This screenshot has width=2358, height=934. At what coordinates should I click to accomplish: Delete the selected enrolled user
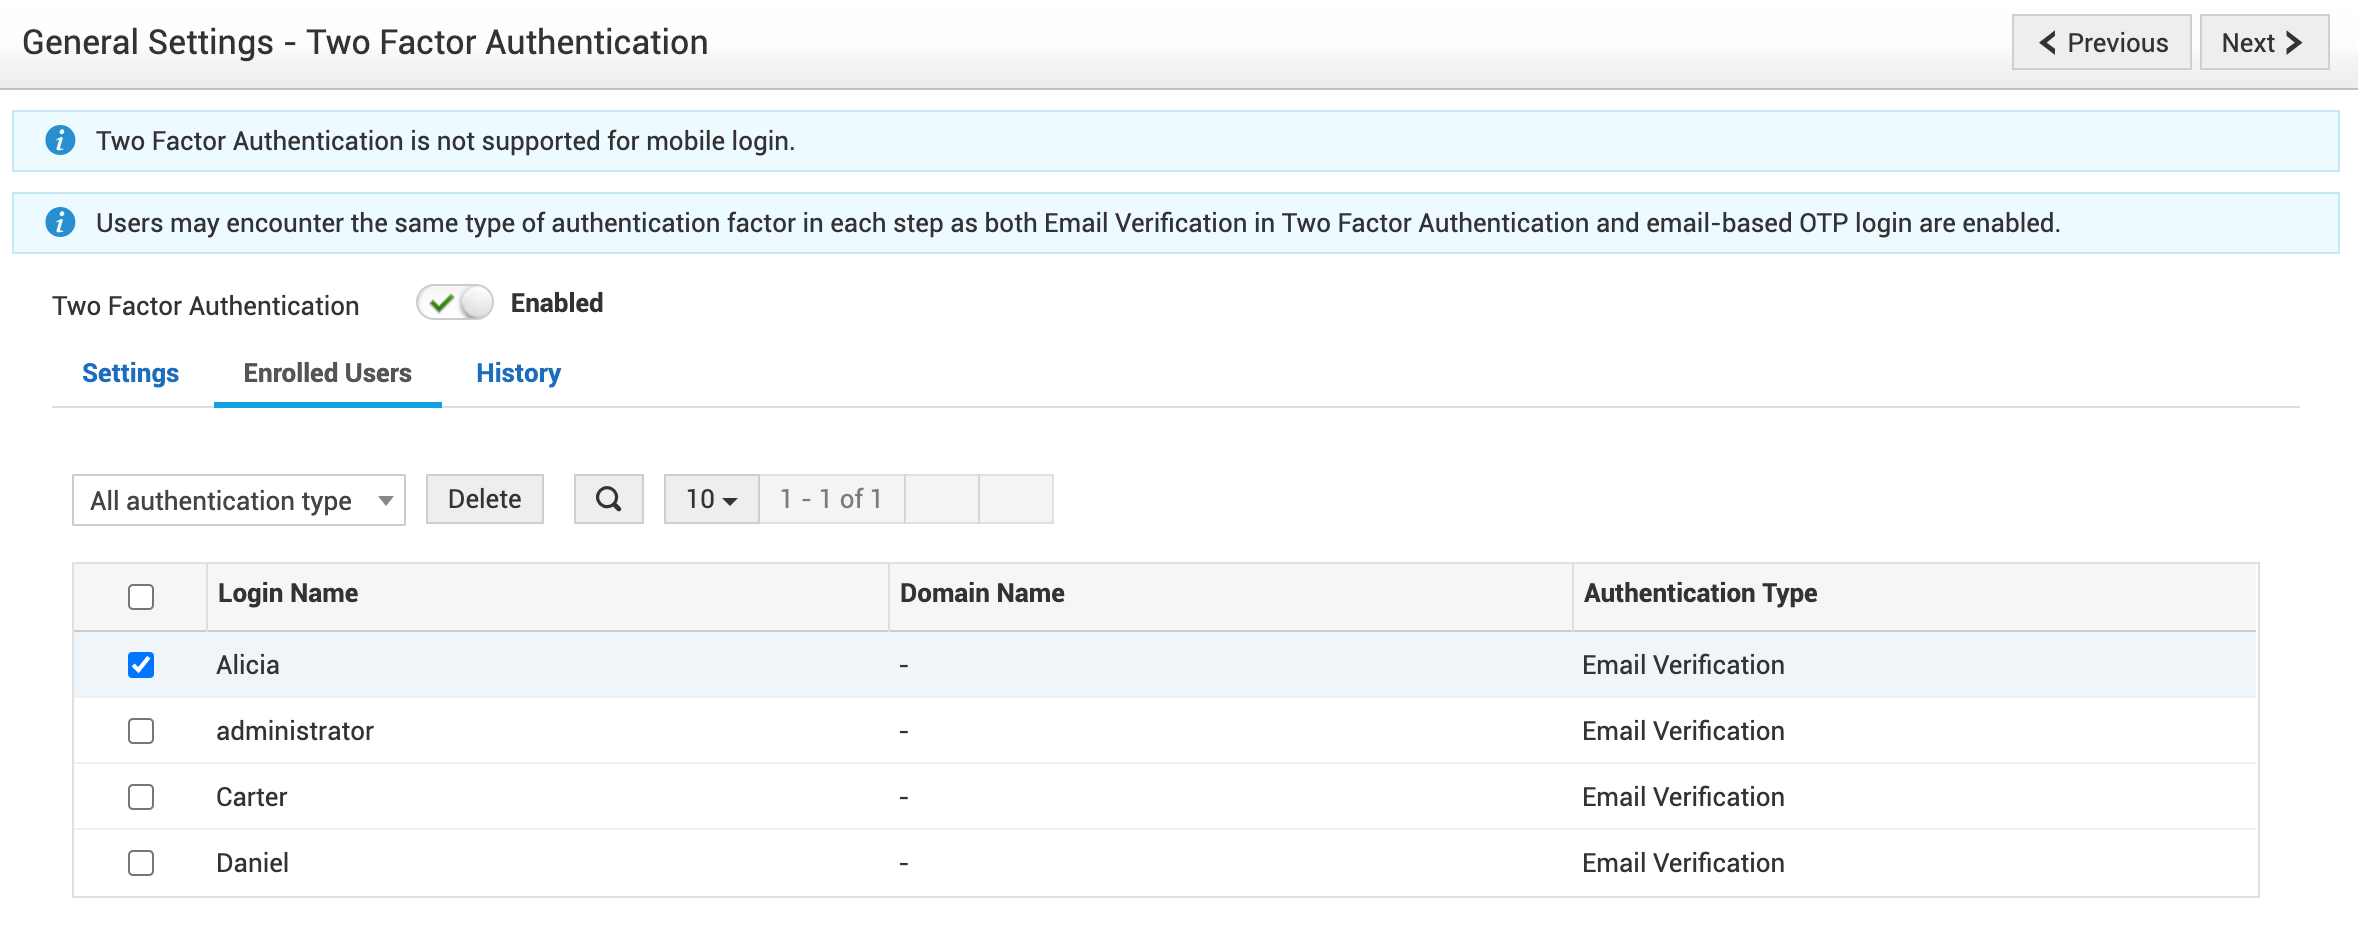(x=484, y=499)
